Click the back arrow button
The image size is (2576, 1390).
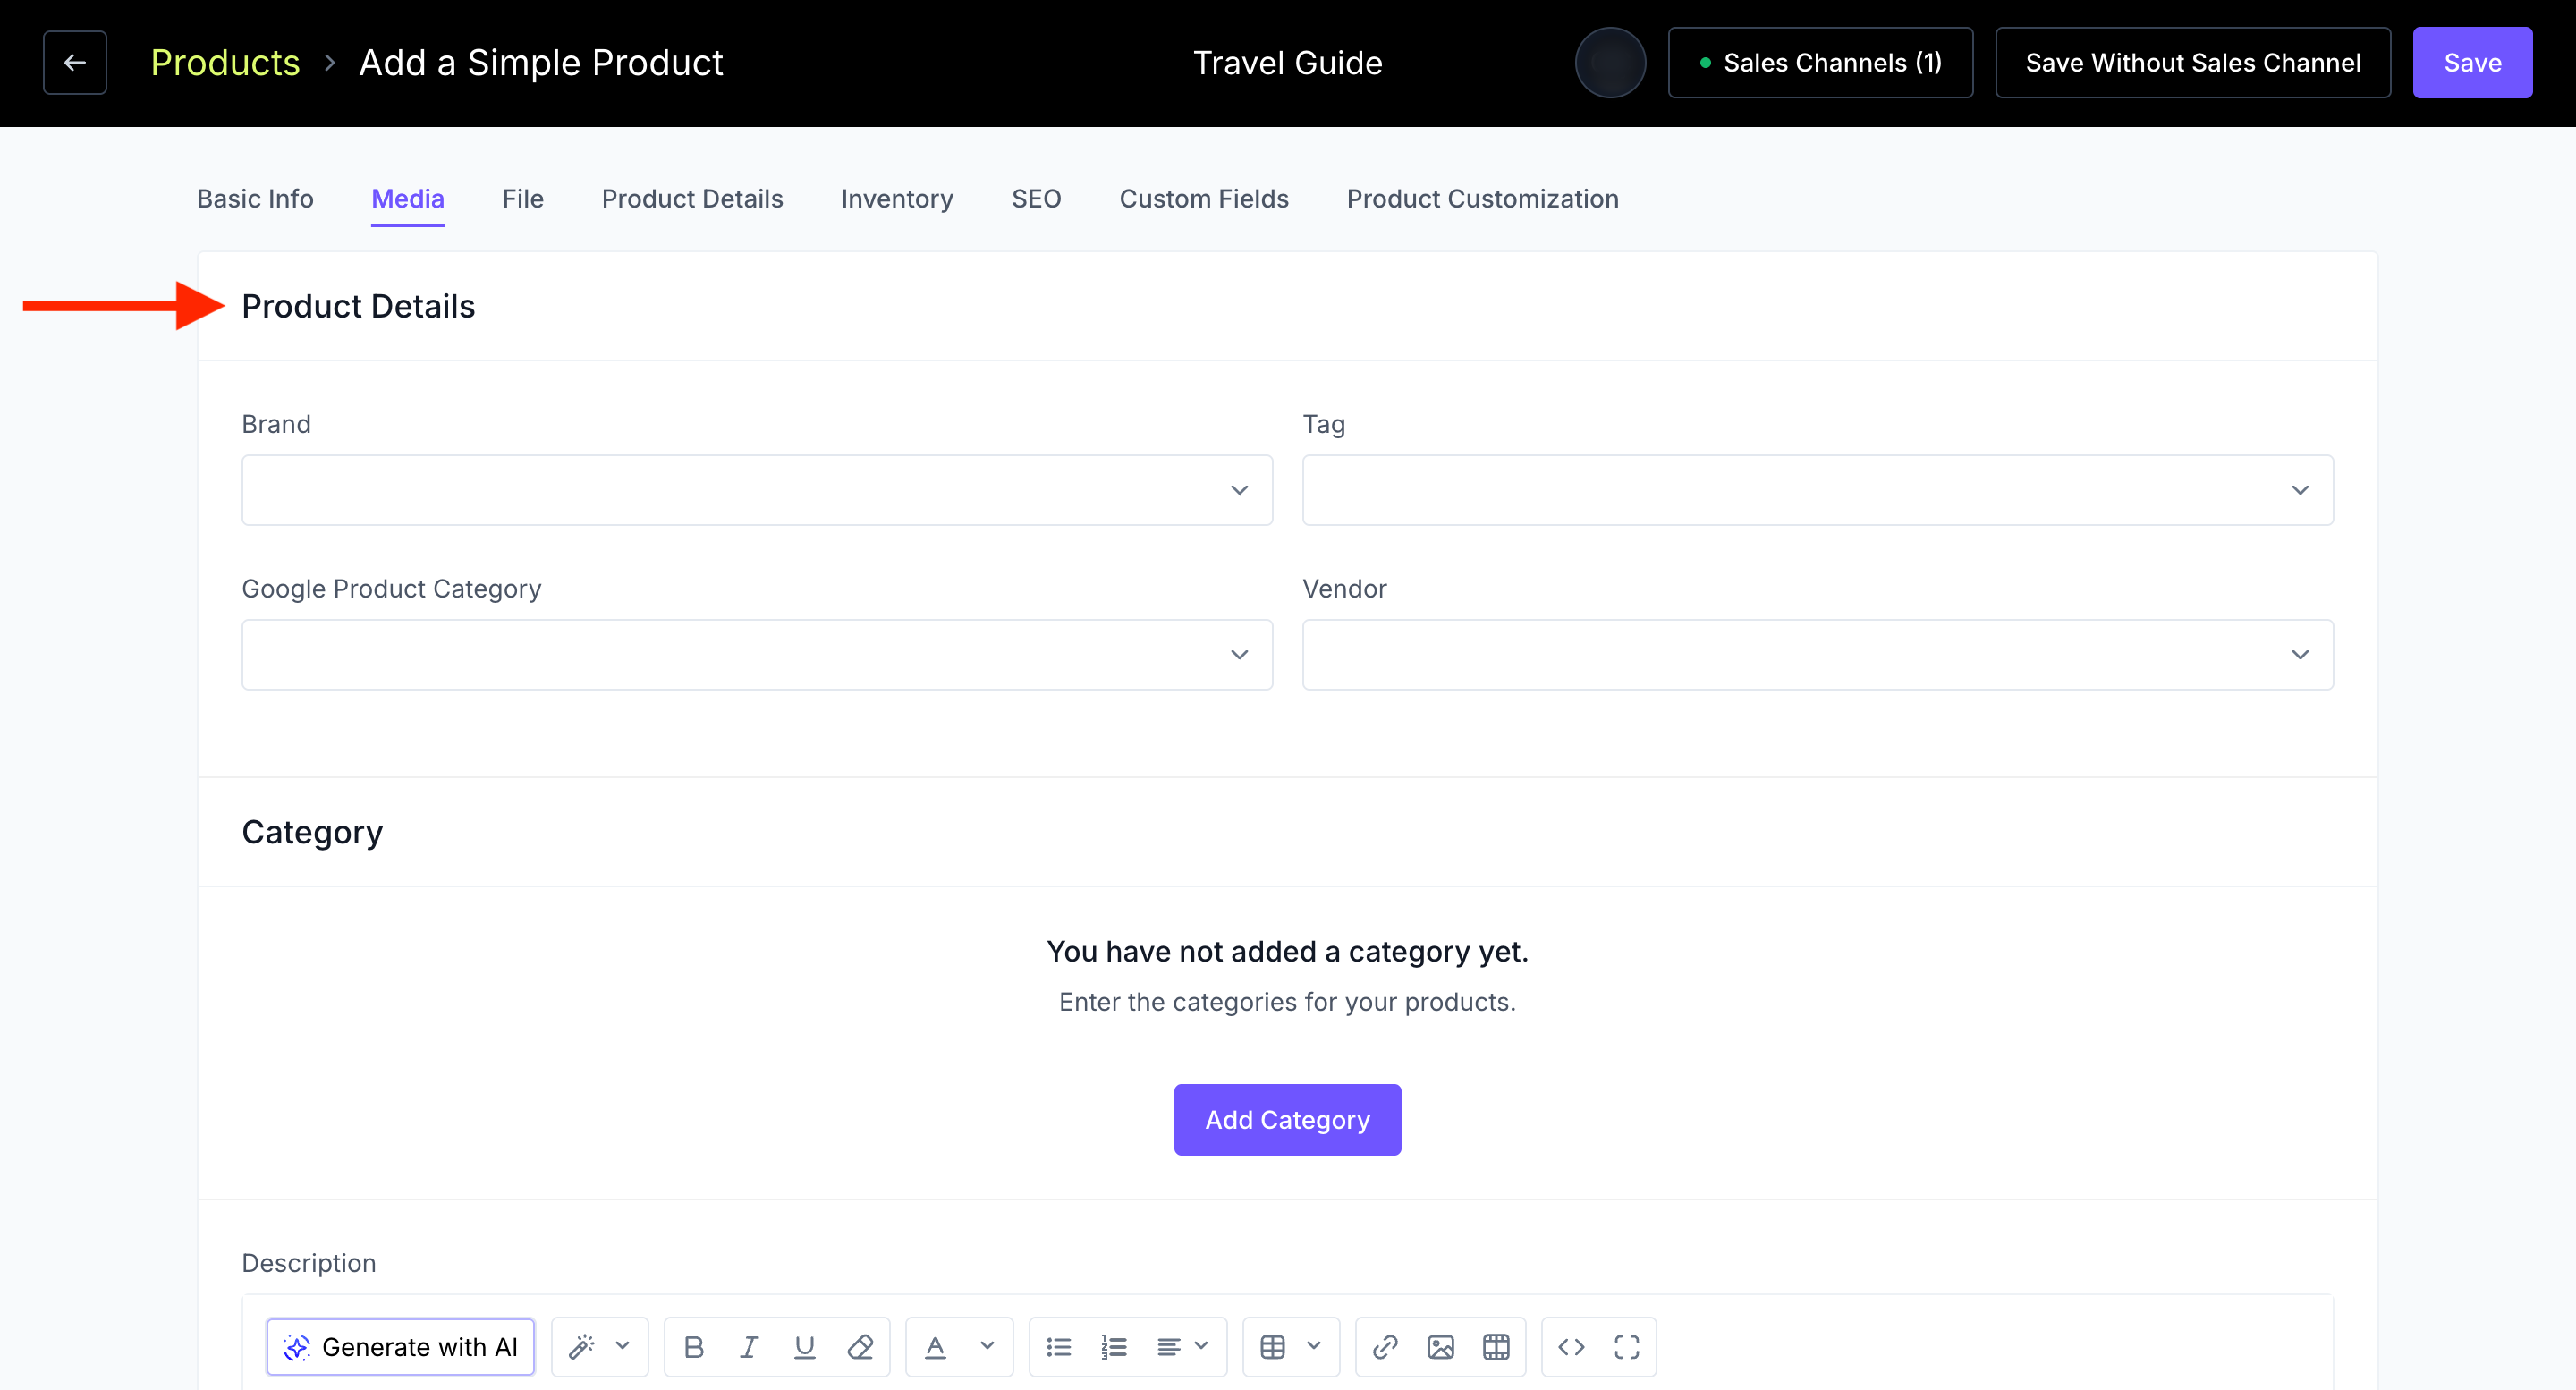pos(75,62)
